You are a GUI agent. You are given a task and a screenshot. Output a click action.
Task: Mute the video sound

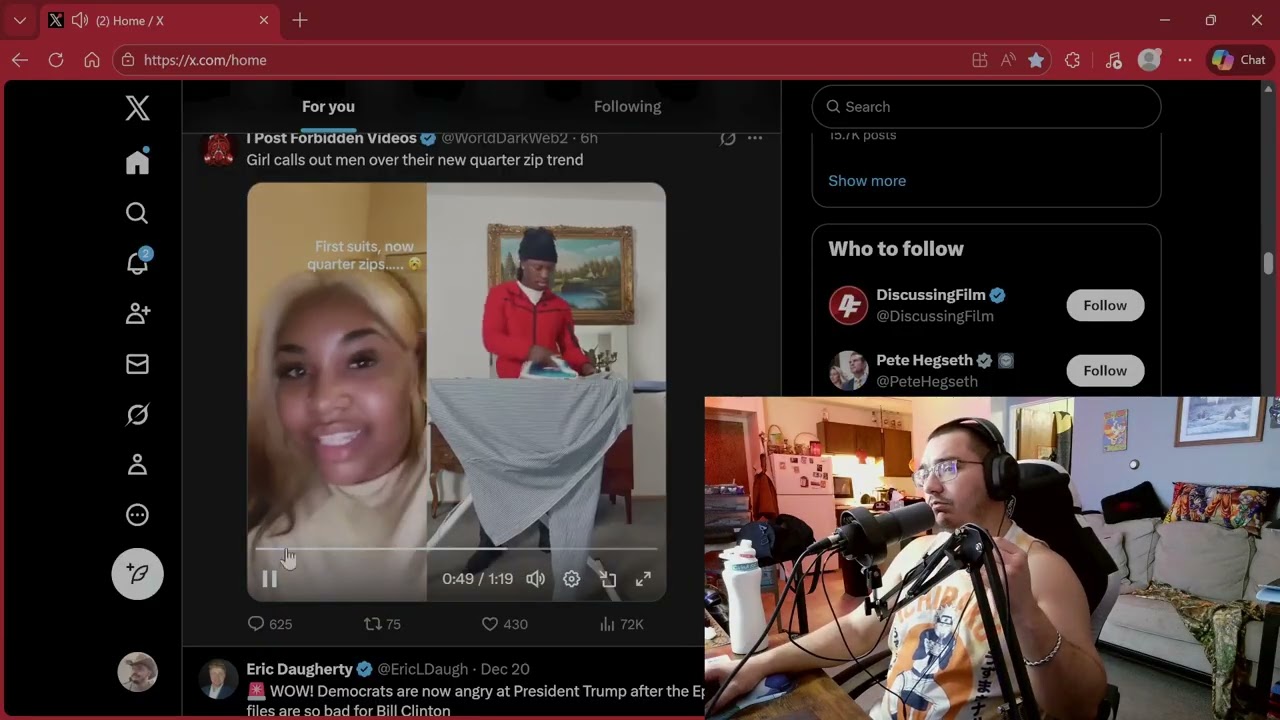point(536,579)
